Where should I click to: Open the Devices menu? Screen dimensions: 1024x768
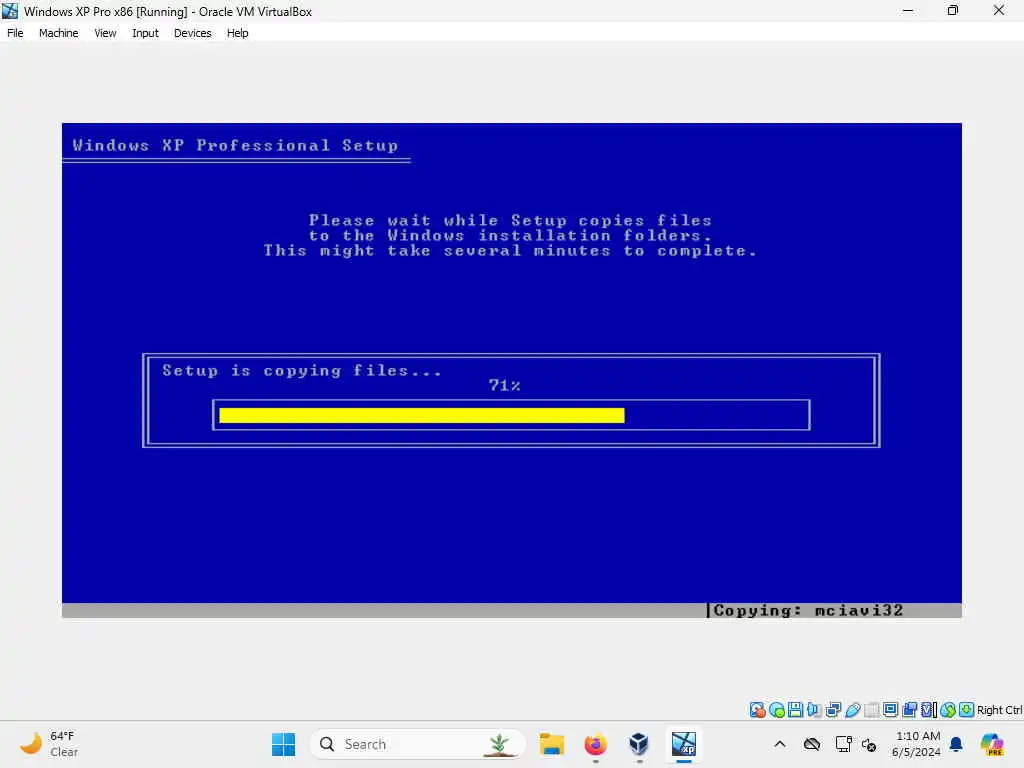pyautogui.click(x=192, y=33)
